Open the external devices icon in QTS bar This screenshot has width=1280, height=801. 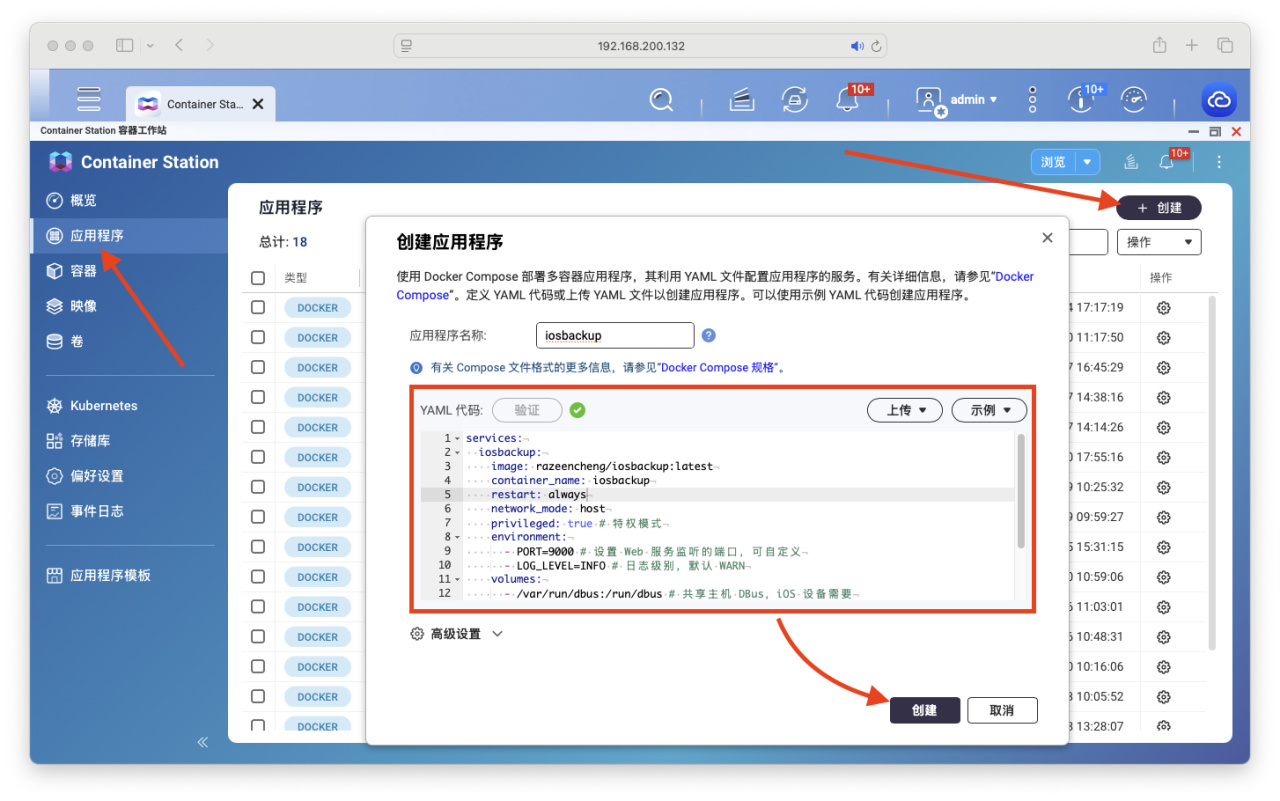[x=794, y=99]
